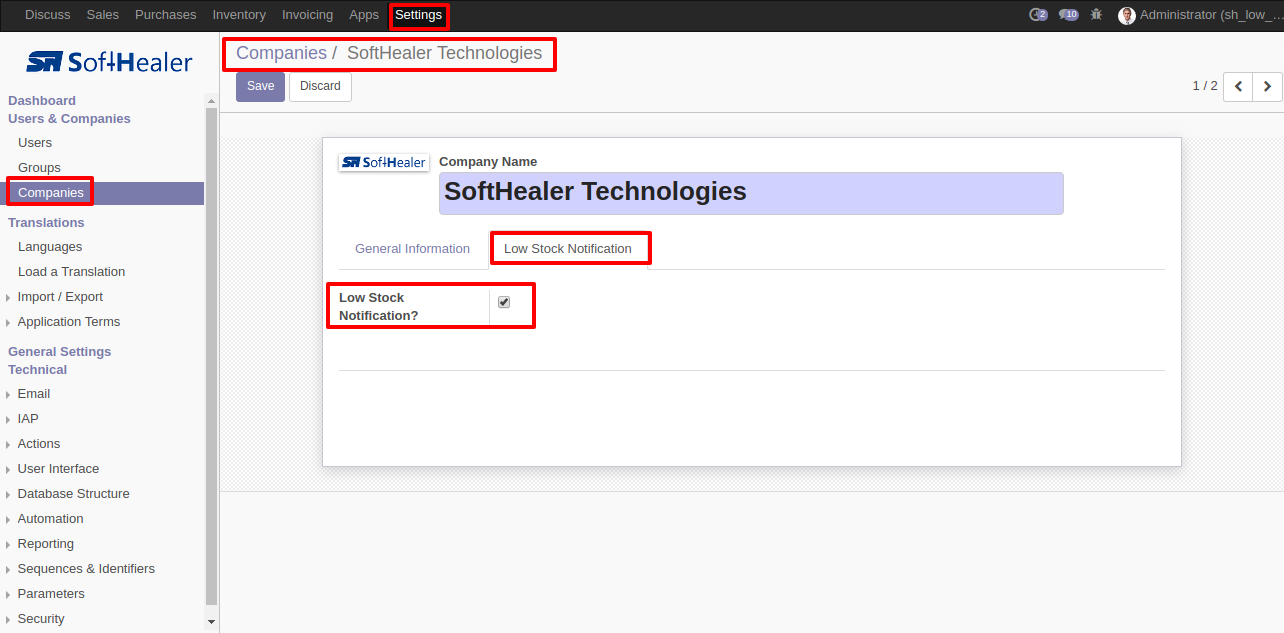Expand the Actions section

pos(38,444)
